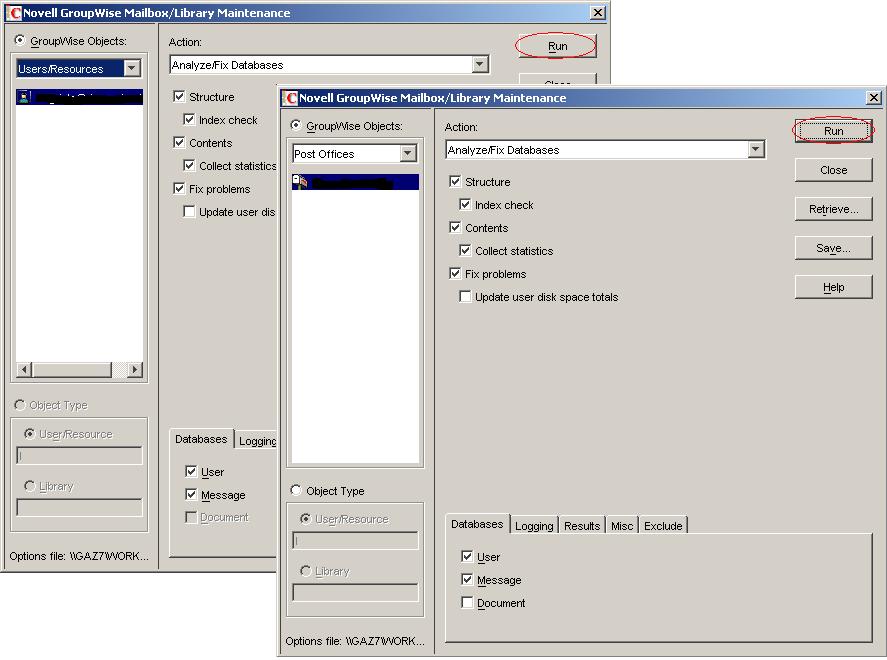Uncheck Index check in front window

465,205
